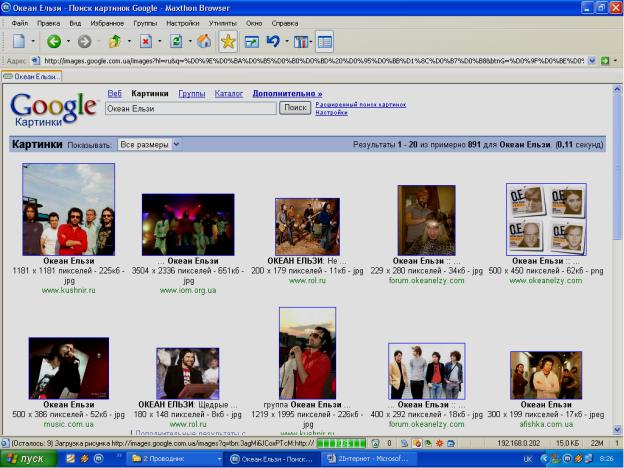Click the Winamp lightning icon in quick launch
The image size is (624, 468).
click(x=84, y=459)
